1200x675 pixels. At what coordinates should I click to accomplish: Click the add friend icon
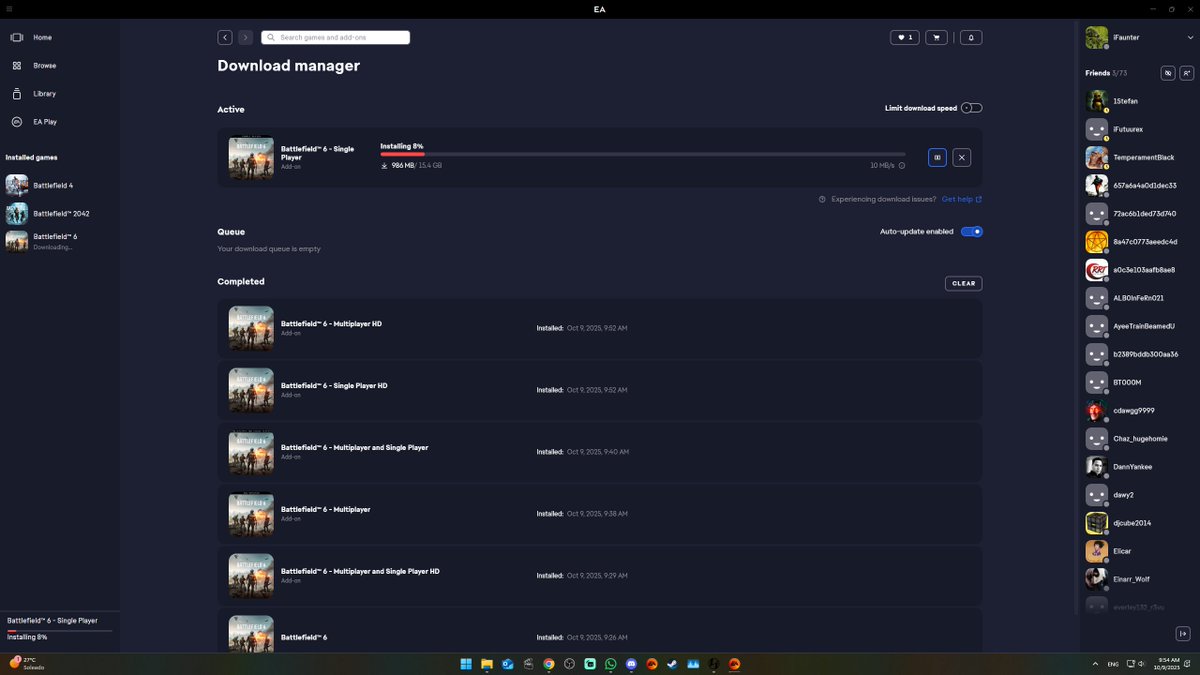pos(1187,73)
